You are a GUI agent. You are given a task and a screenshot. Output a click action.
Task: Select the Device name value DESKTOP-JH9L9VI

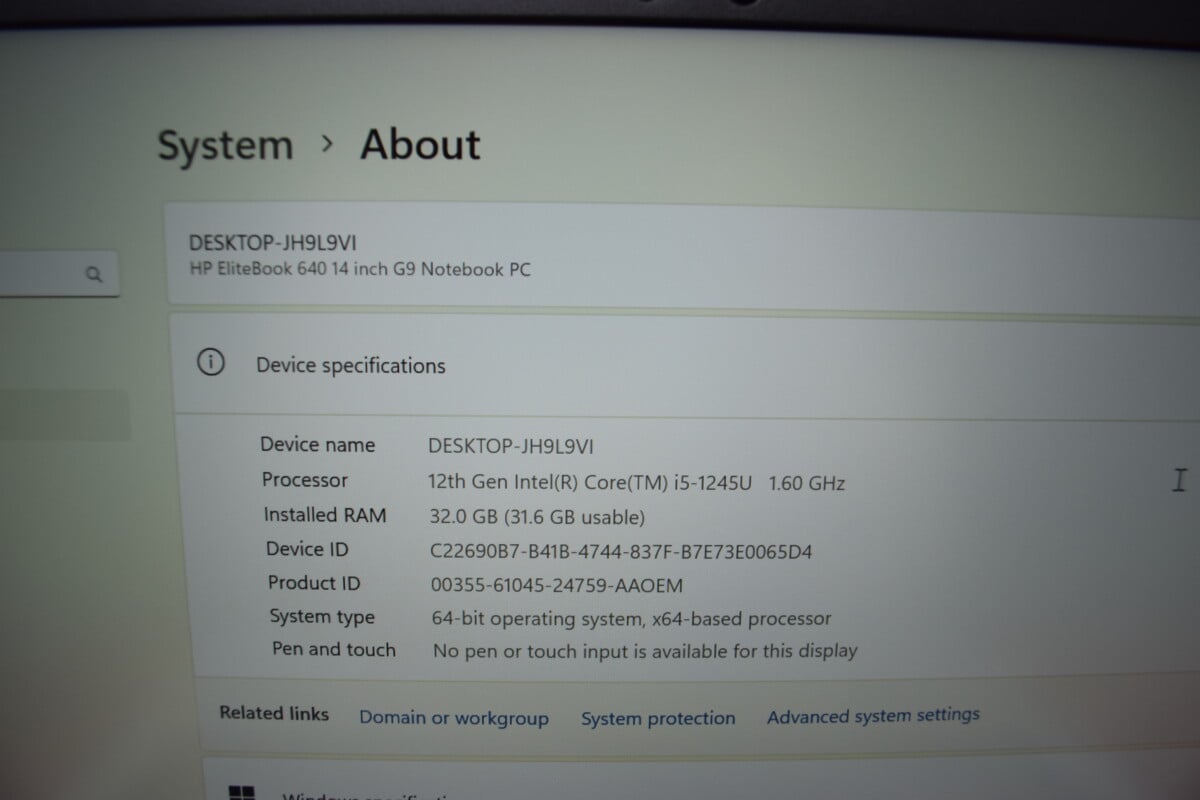(511, 446)
